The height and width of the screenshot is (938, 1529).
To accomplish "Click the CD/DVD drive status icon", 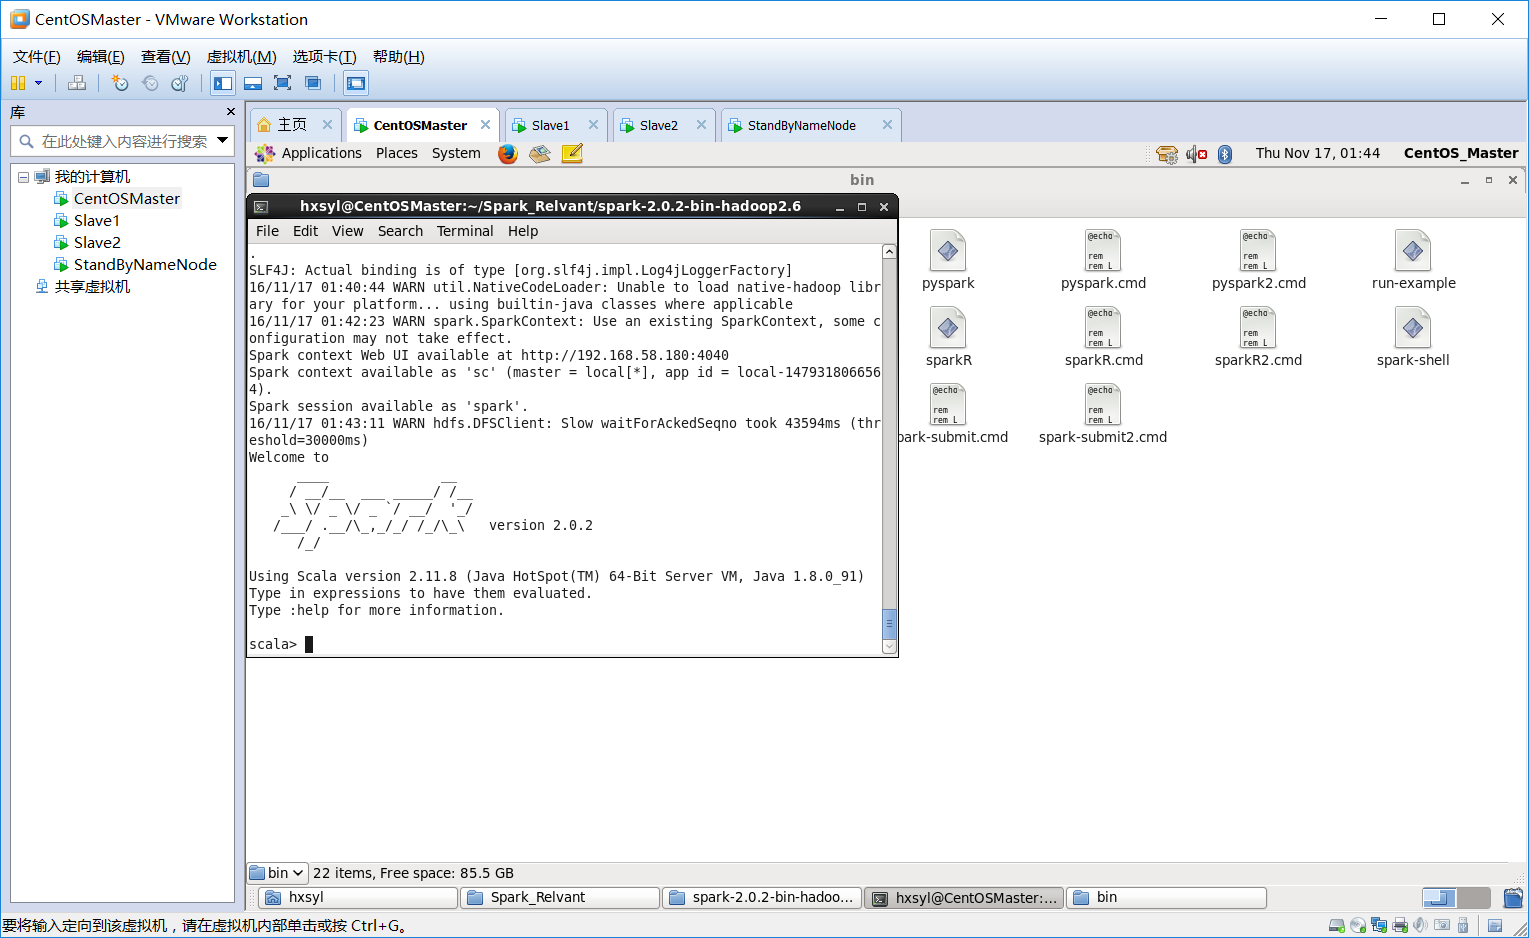I will [1358, 925].
